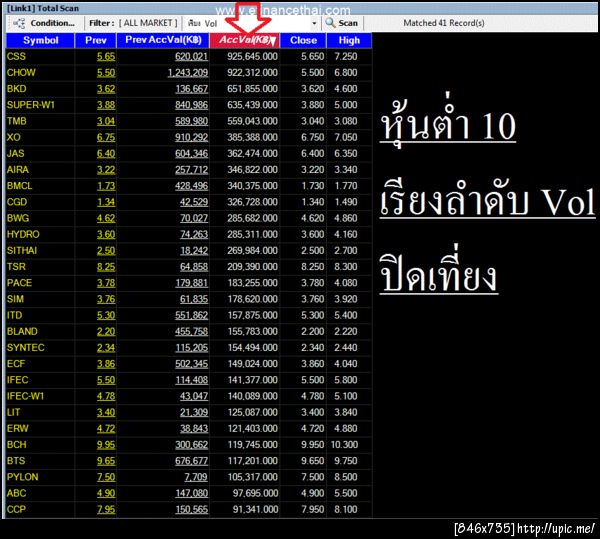Open the Filter ALL MARKET selector
The height and width of the screenshot is (539, 600).
133,23
